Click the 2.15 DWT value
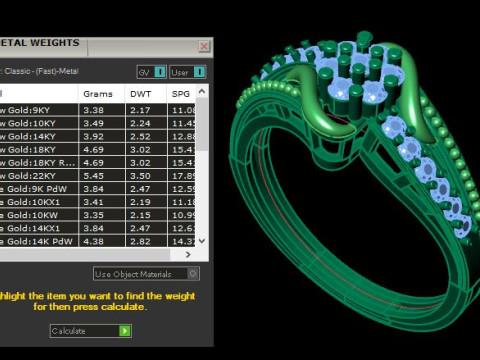Viewport: 480px width, 360px height. 140,215
